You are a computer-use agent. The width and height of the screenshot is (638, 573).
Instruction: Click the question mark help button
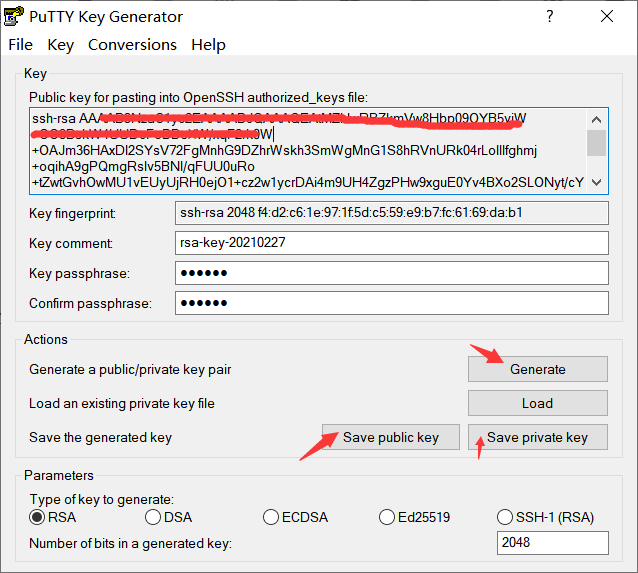550,16
